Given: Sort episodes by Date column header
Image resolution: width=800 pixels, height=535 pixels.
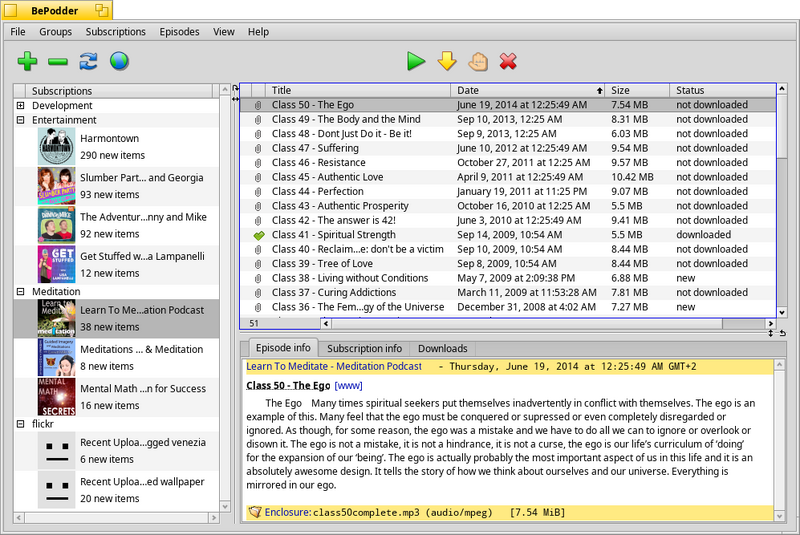Looking at the screenshot, I should (527, 90).
